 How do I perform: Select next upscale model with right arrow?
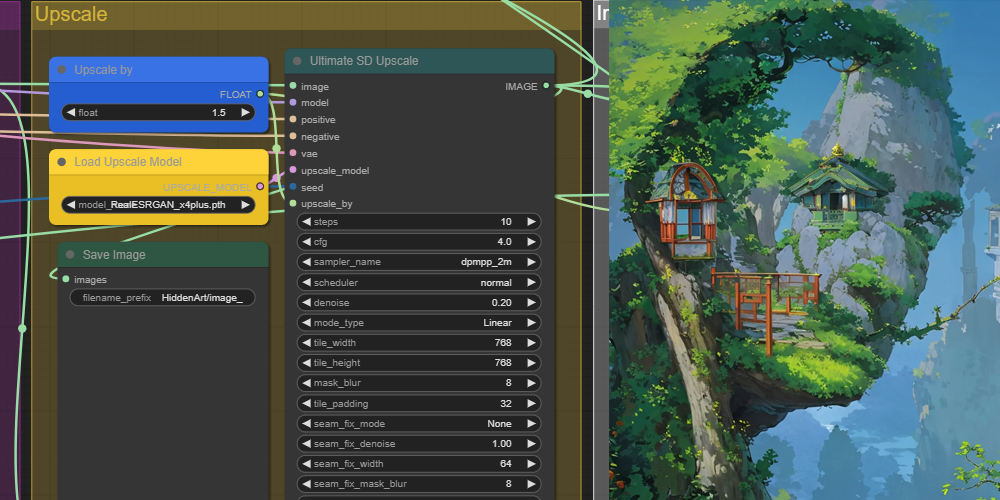click(246, 205)
